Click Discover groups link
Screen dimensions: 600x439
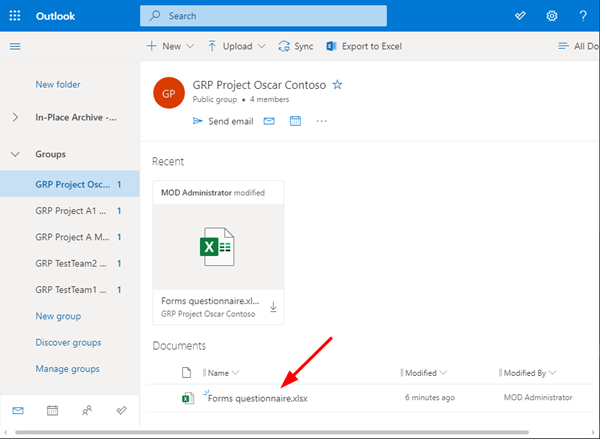click(68, 342)
